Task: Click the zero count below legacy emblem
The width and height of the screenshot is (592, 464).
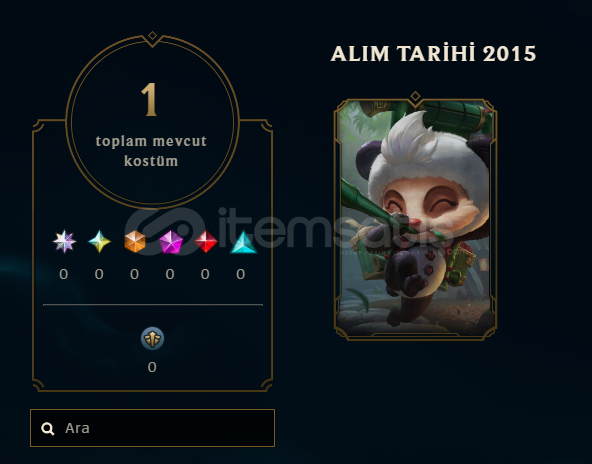Action: (152, 367)
